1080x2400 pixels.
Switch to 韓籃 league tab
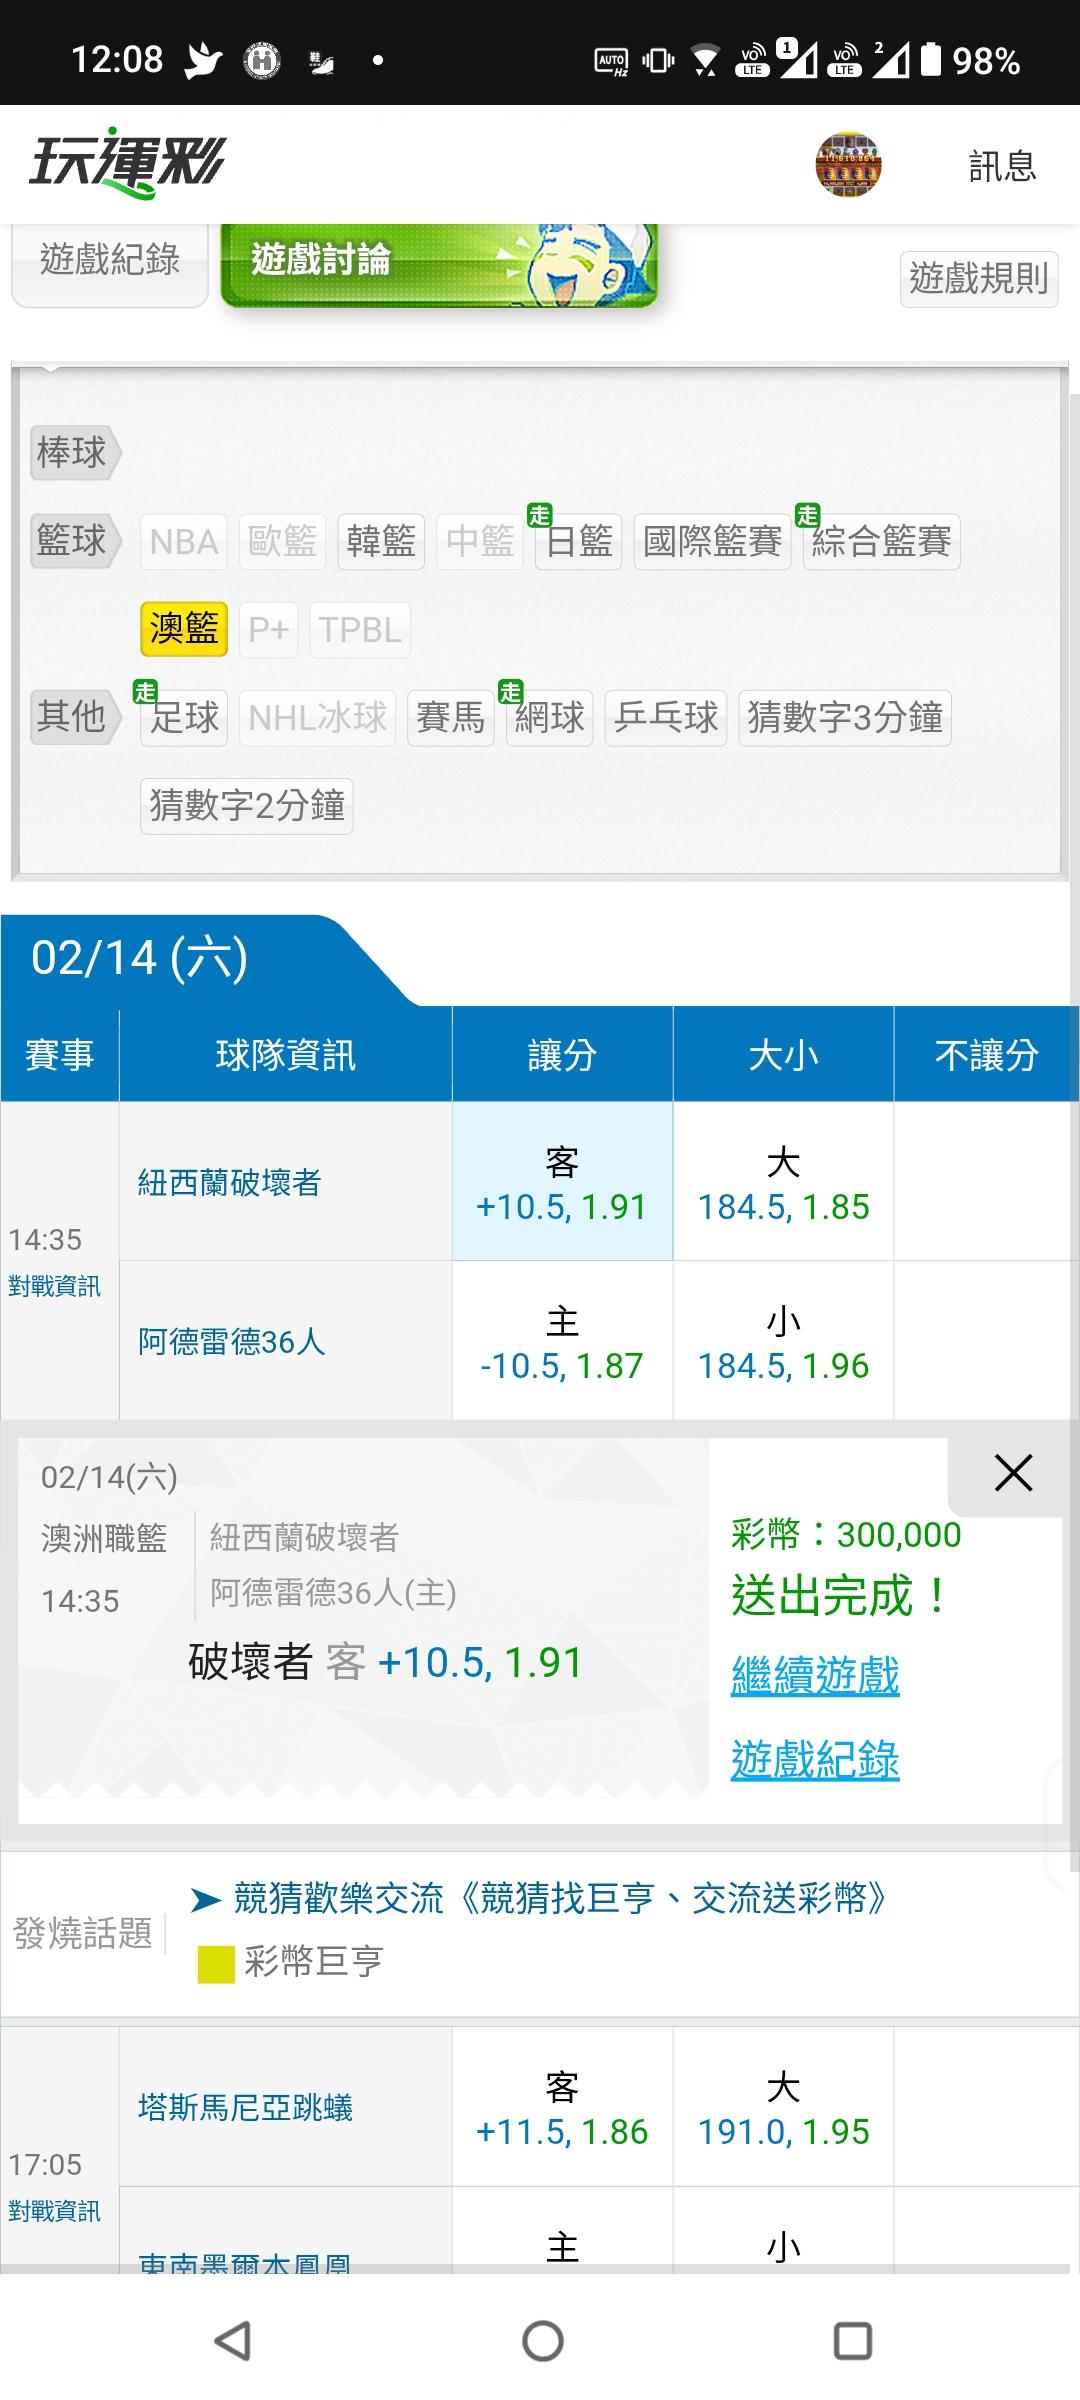pos(381,542)
